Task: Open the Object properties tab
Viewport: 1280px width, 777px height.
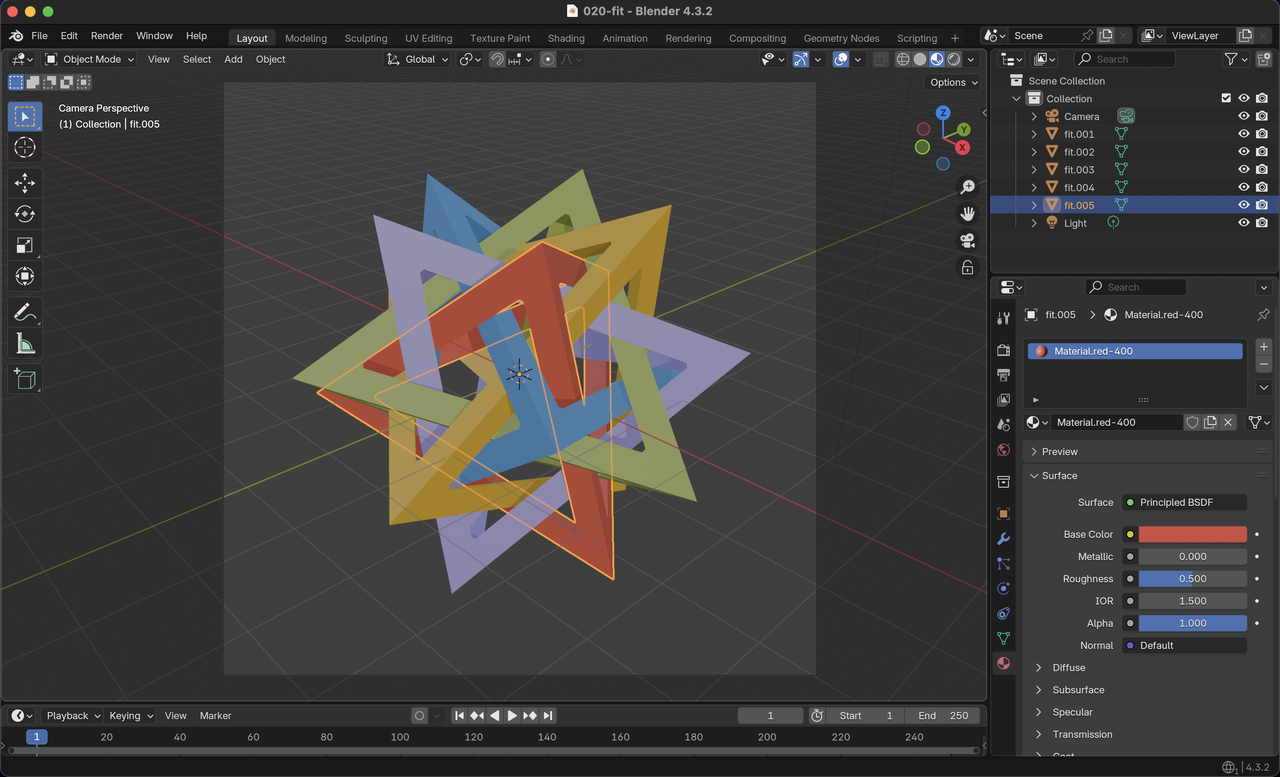Action: (1003, 514)
